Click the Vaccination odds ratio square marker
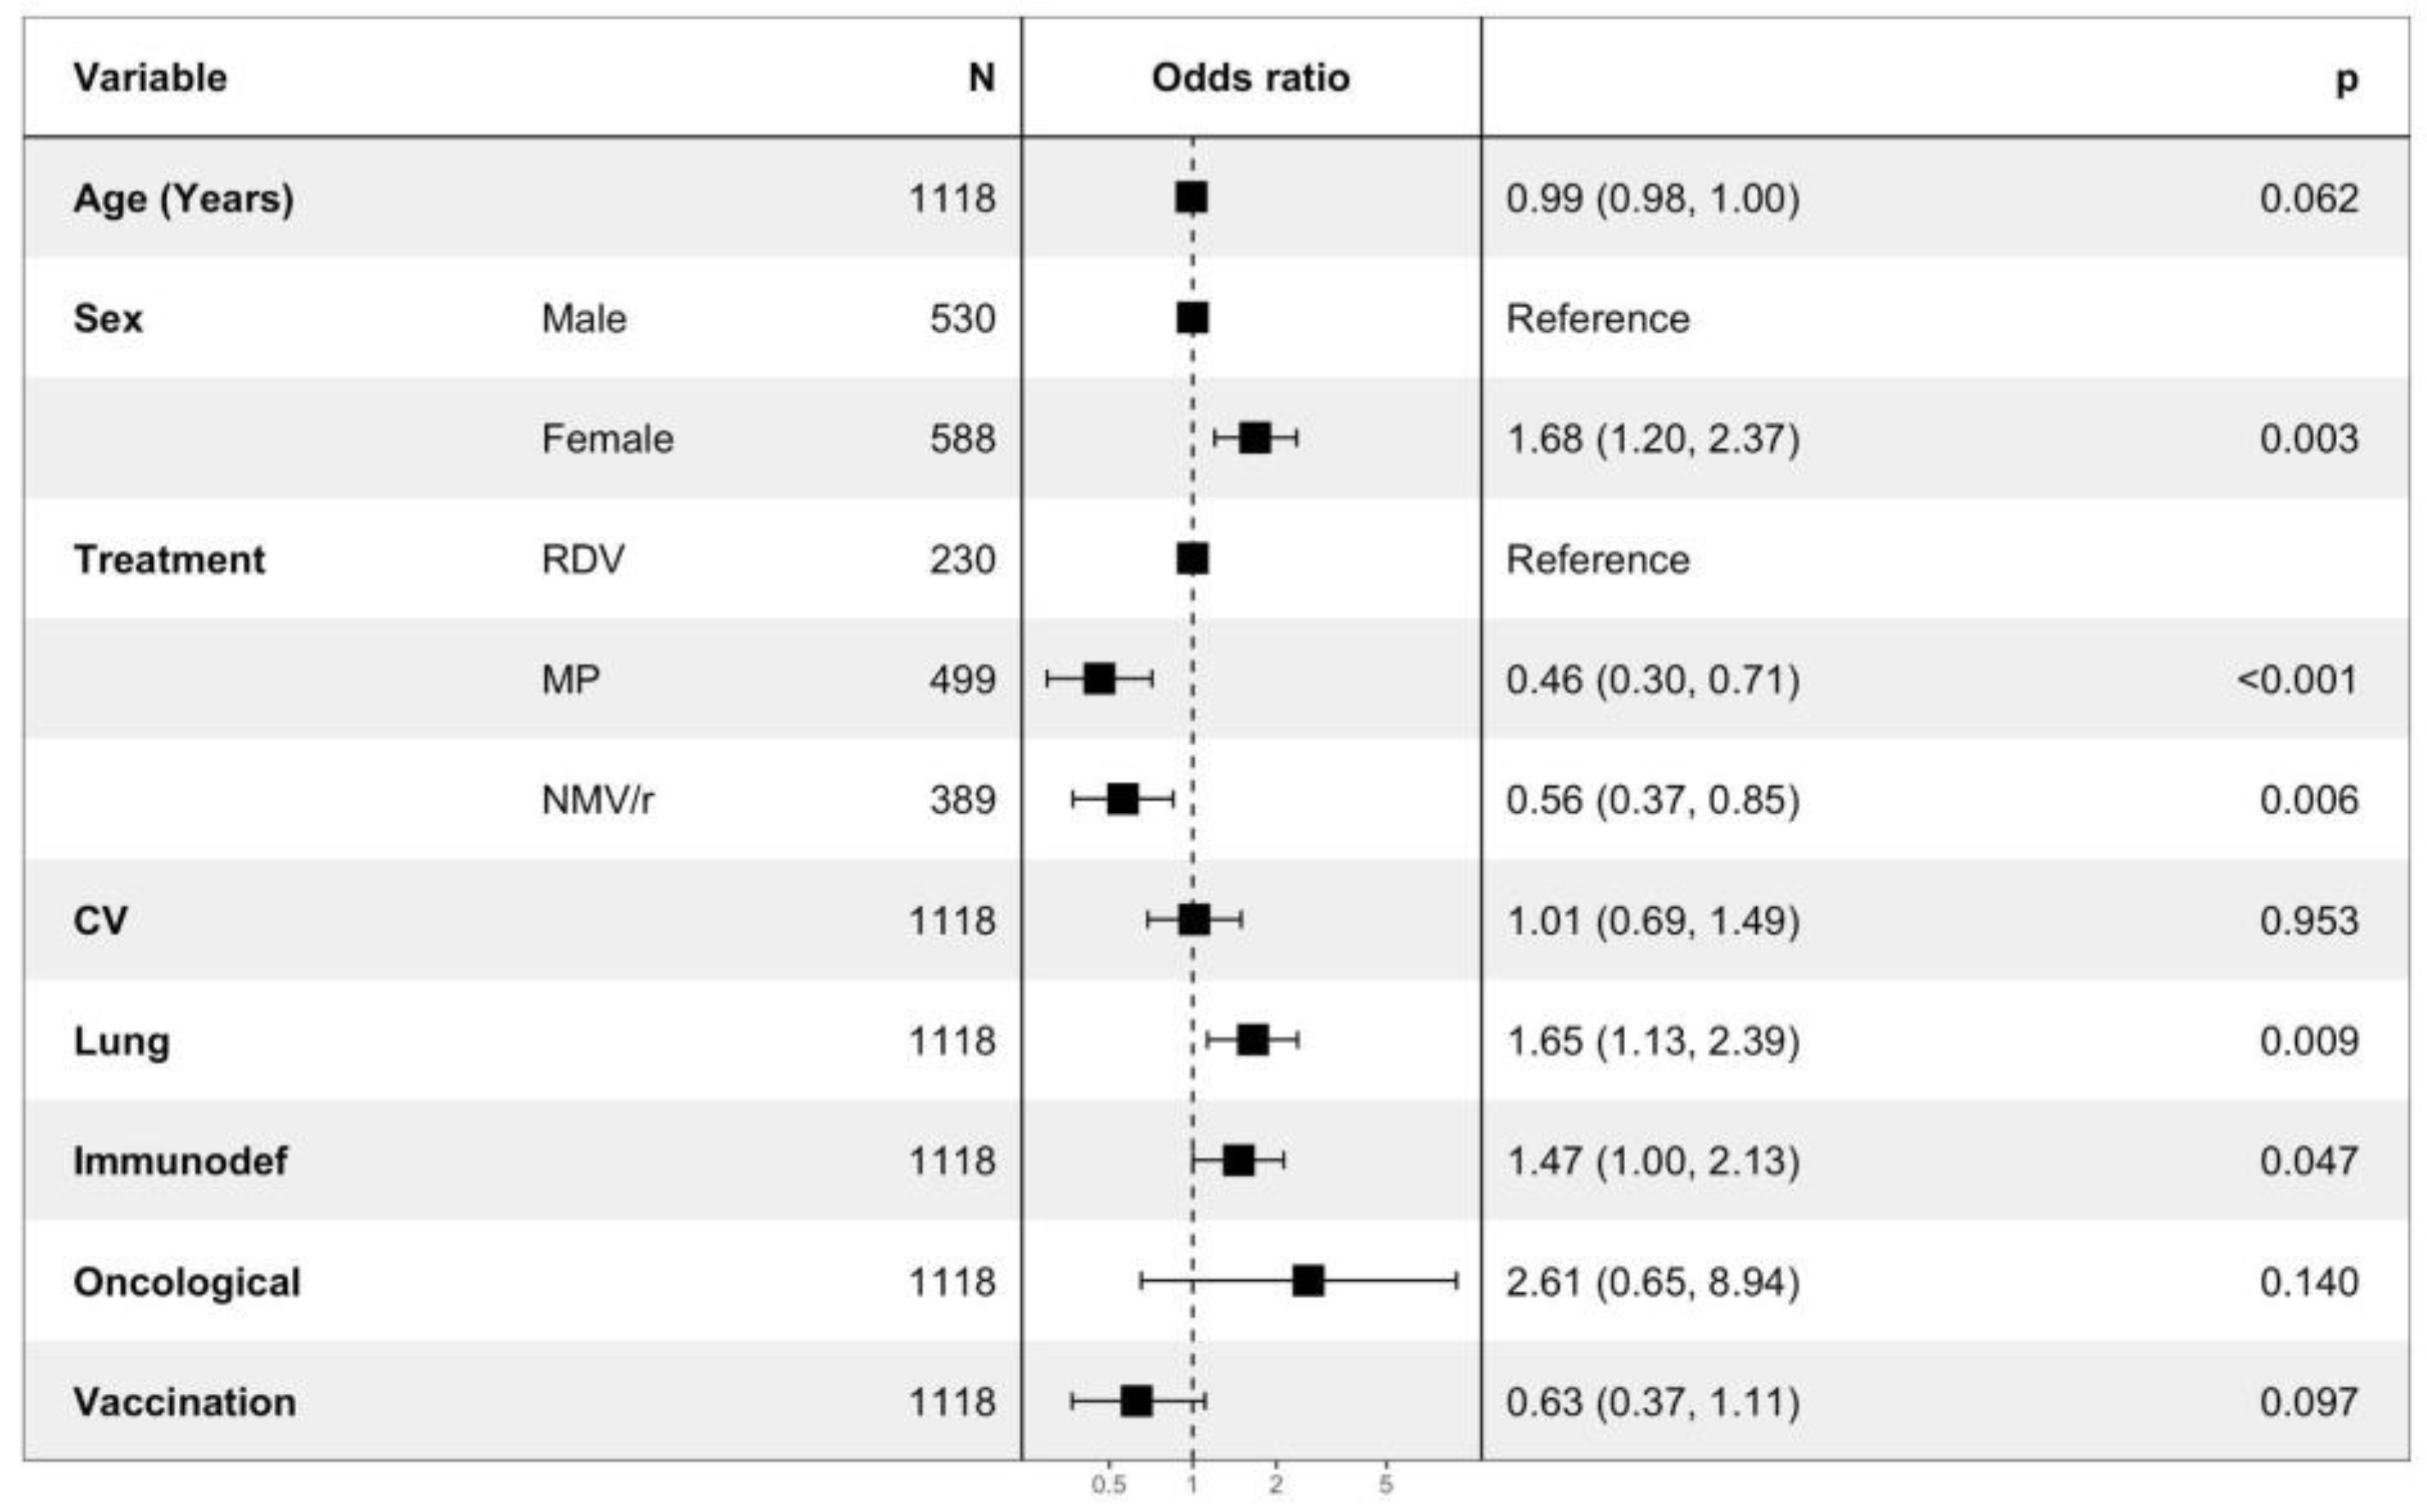This screenshot has width=2427, height=1512. [x=1136, y=1401]
